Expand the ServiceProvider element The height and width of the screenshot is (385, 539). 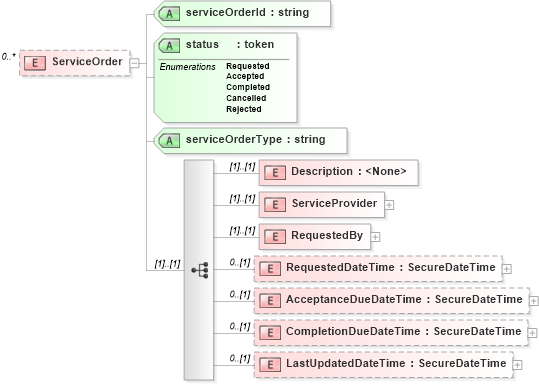[x=389, y=205]
